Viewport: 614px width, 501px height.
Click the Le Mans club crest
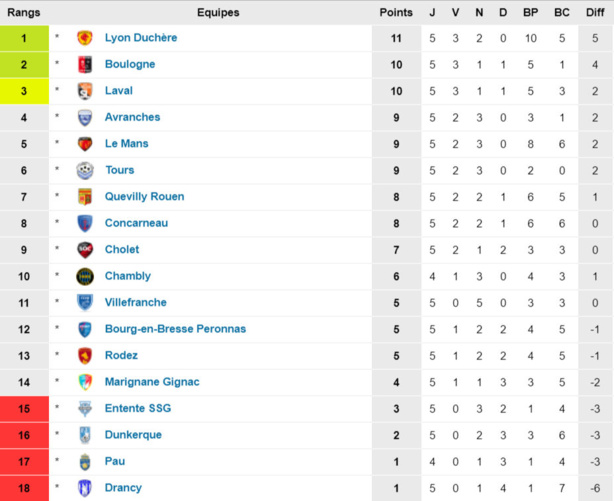point(85,144)
